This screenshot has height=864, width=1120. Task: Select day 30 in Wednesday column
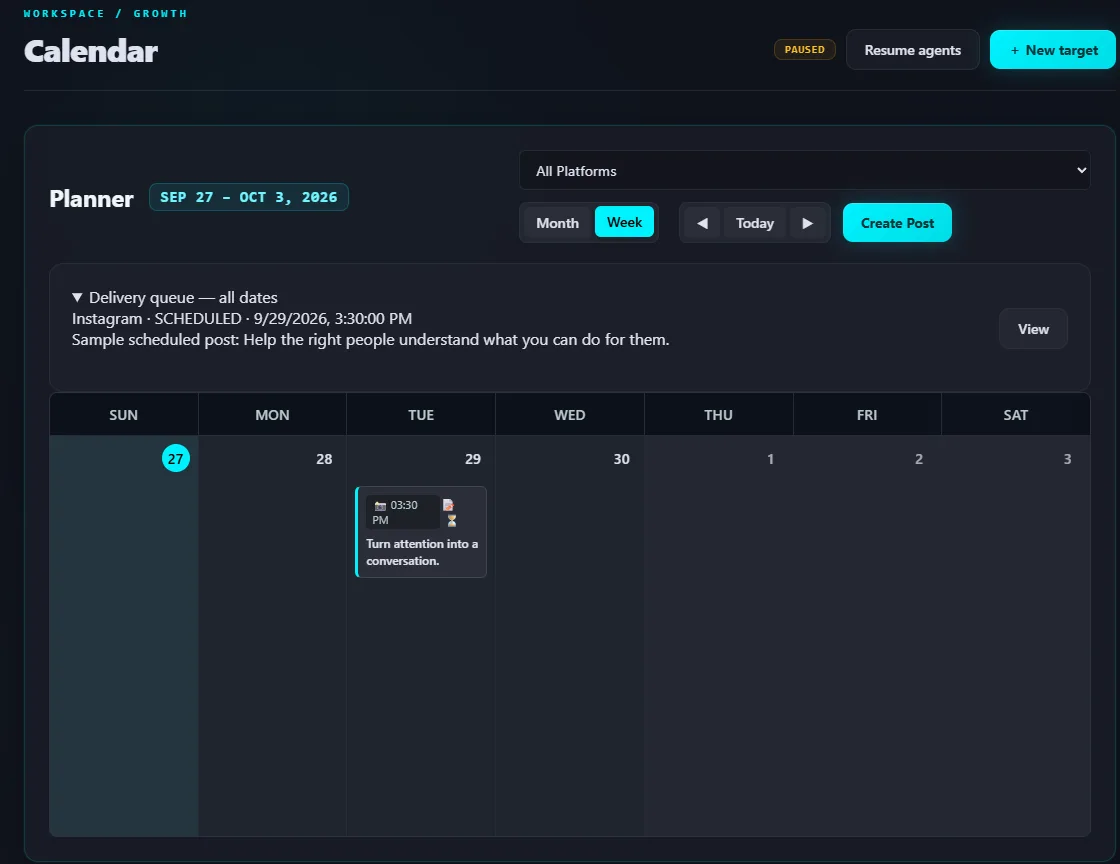tap(621, 459)
